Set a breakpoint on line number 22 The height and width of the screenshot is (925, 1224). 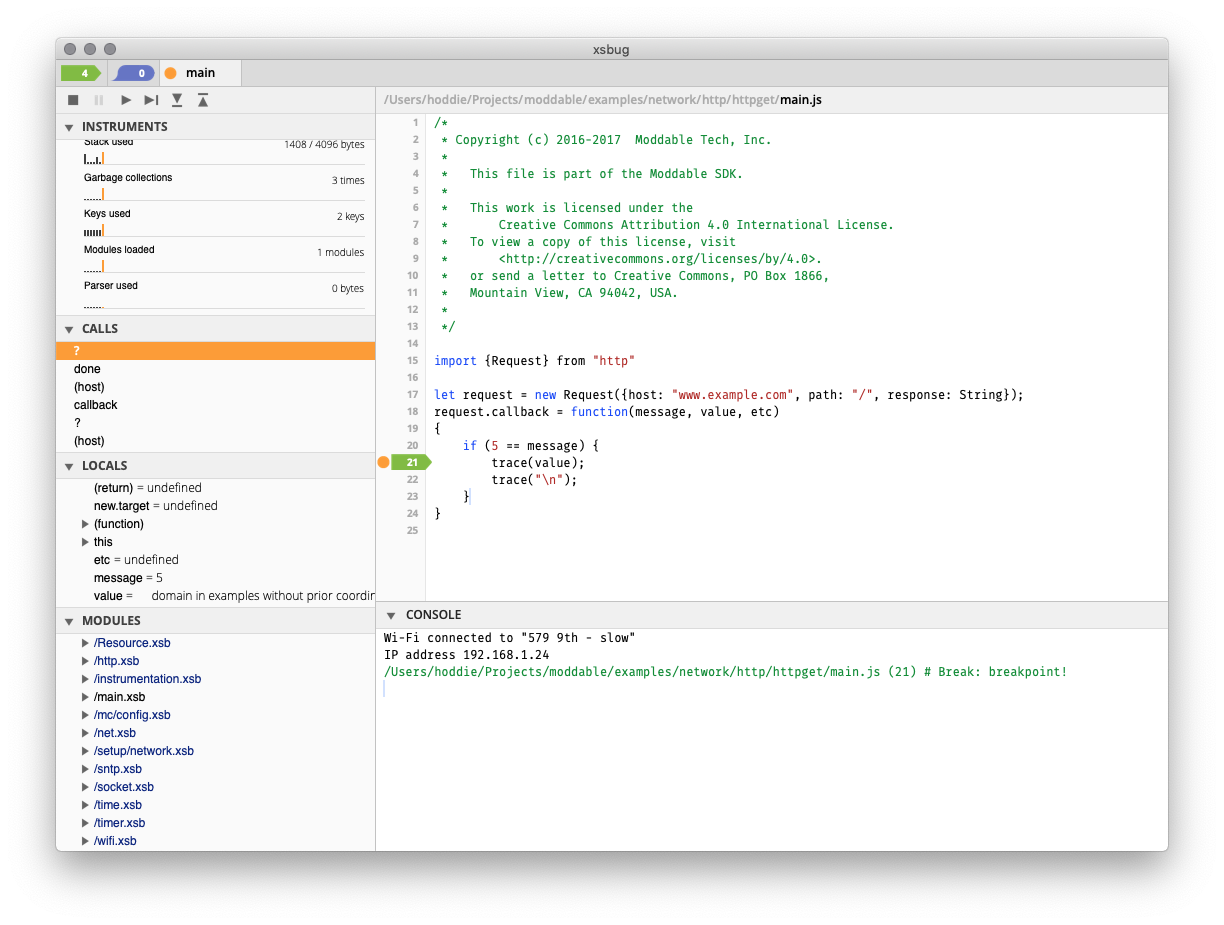(x=412, y=480)
